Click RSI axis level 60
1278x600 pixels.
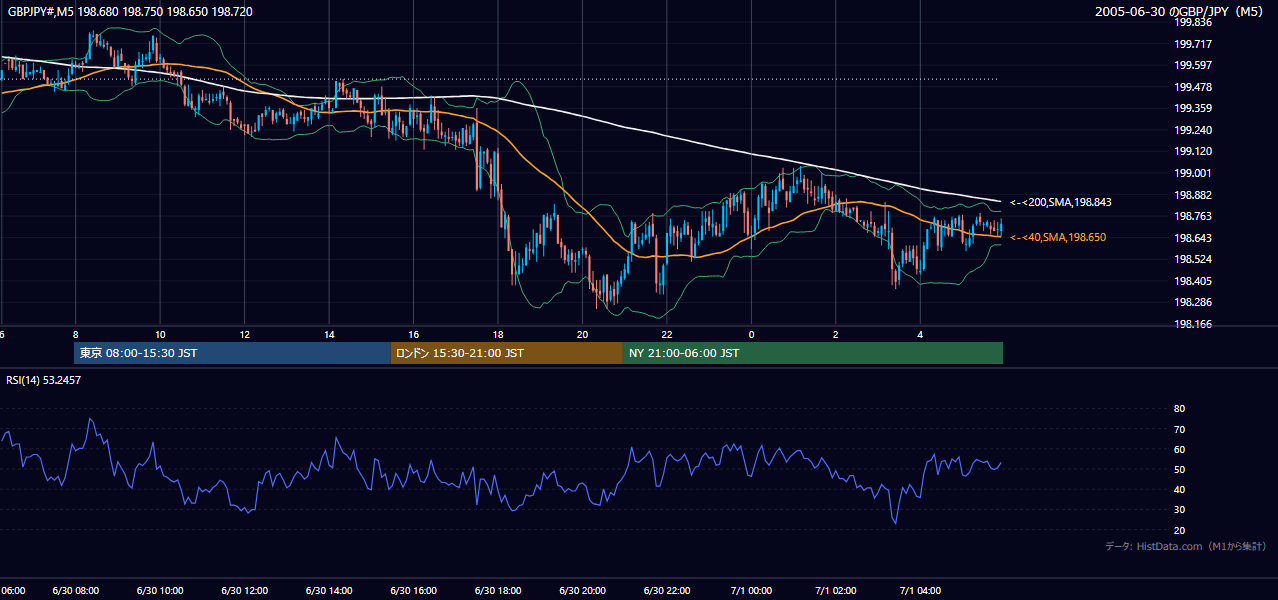pos(1180,449)
